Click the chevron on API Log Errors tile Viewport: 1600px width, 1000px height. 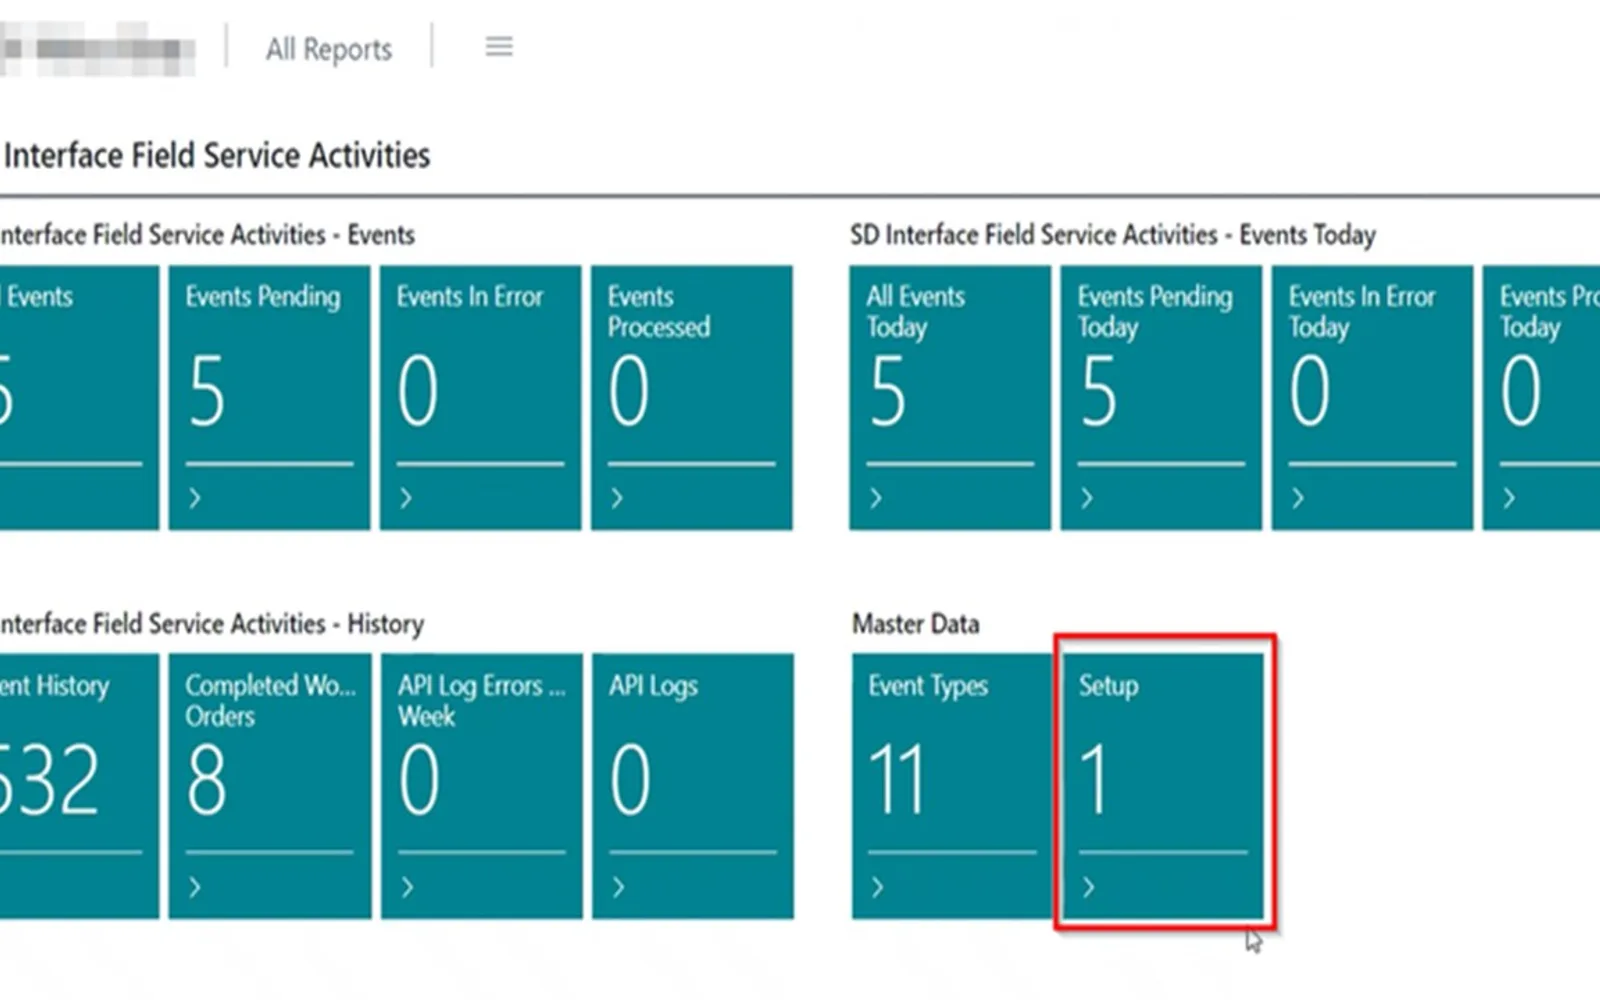point(407,887)
